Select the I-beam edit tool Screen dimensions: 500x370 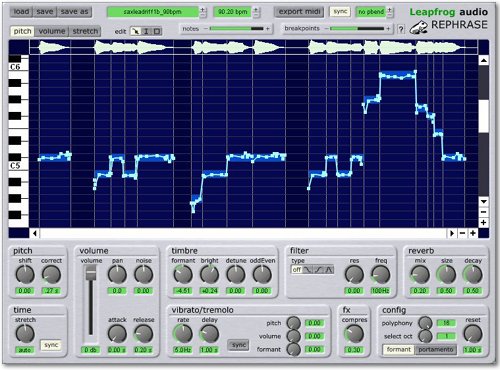[146, 31]
